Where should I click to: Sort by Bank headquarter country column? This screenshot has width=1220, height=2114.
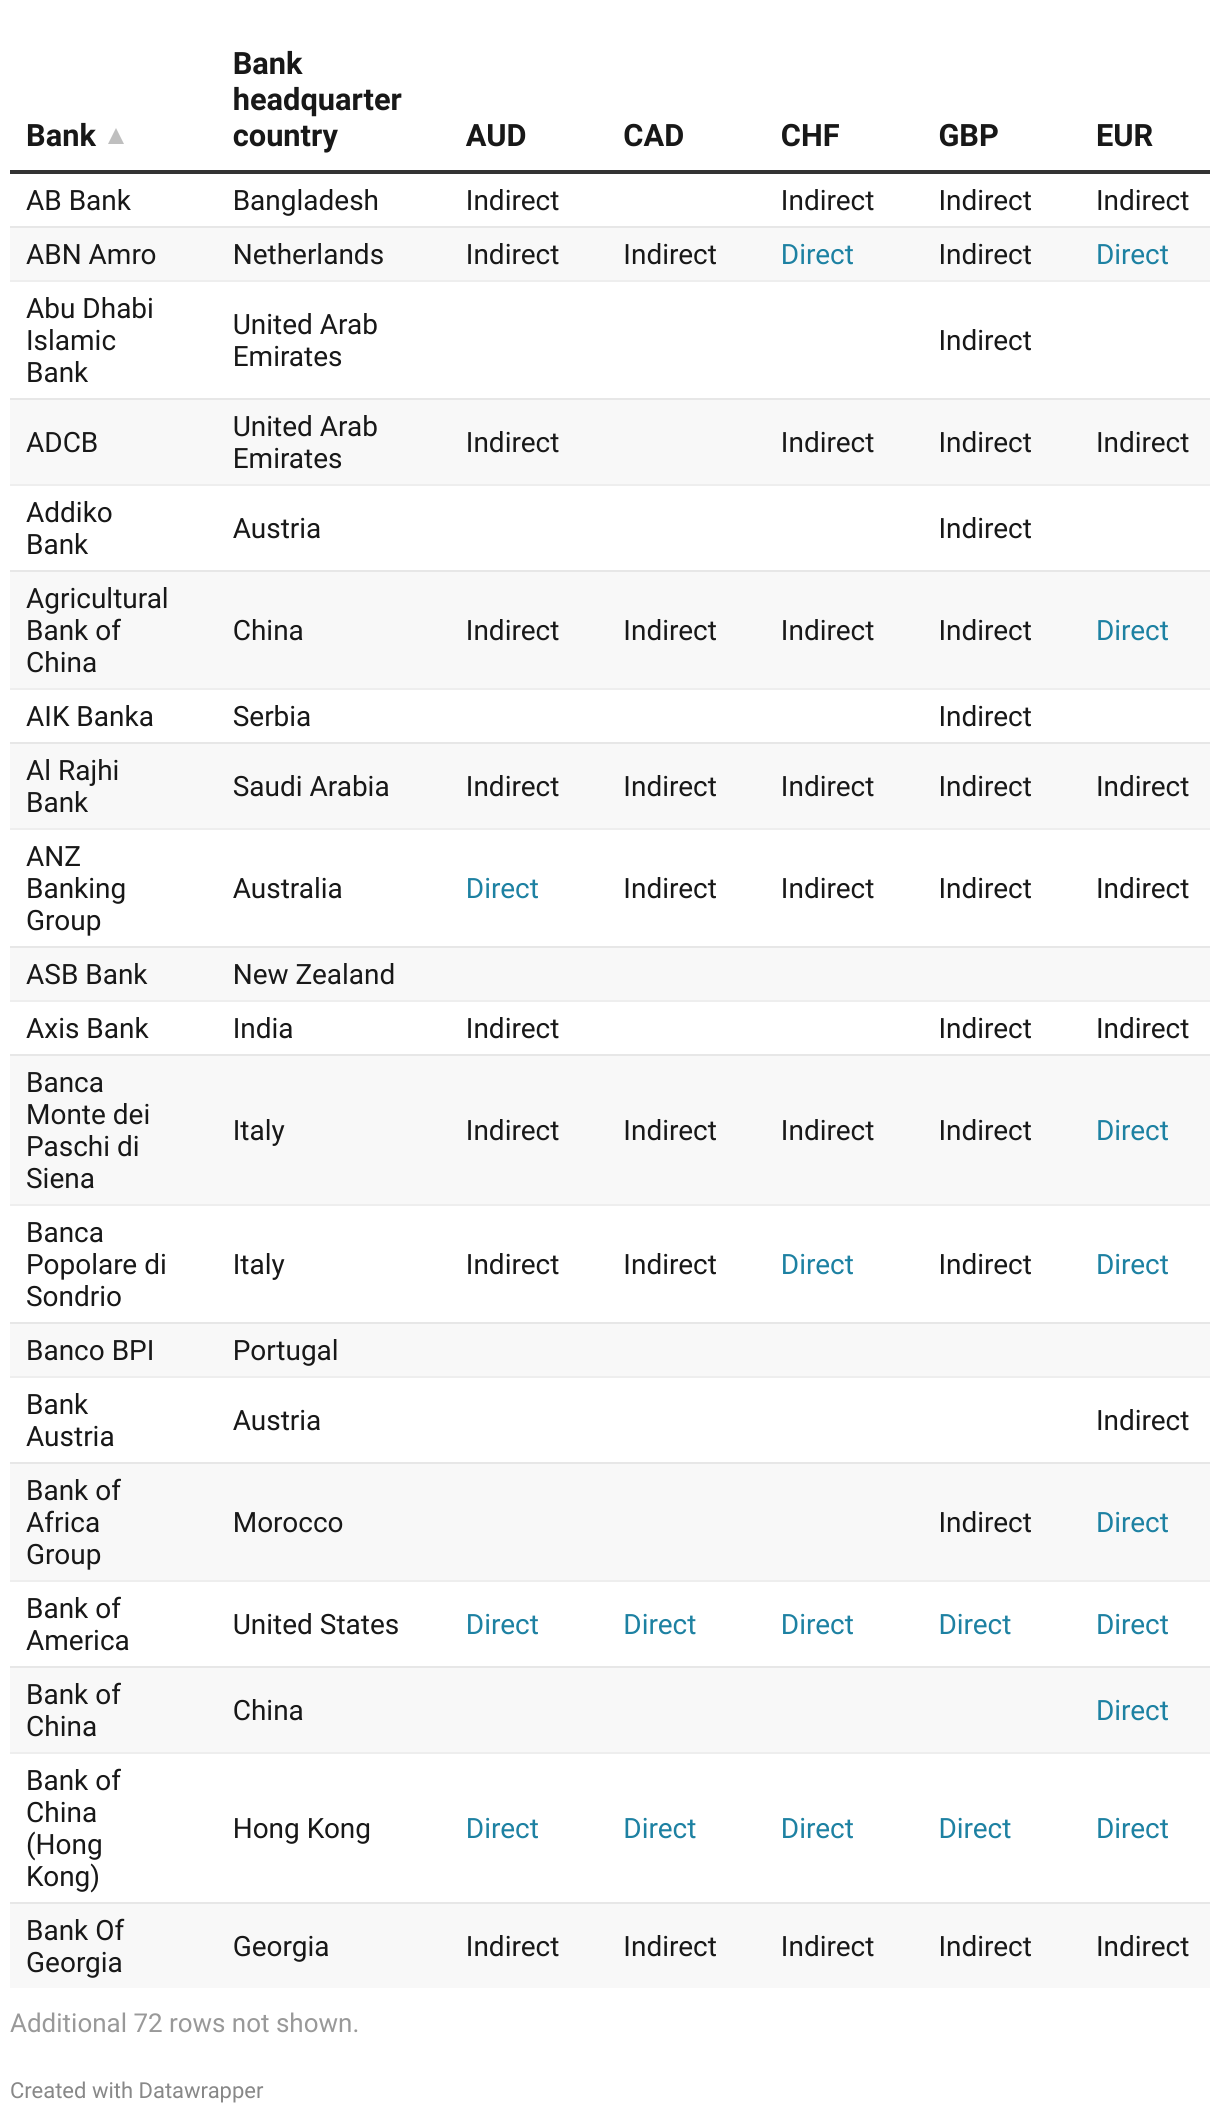pos(316,100)
